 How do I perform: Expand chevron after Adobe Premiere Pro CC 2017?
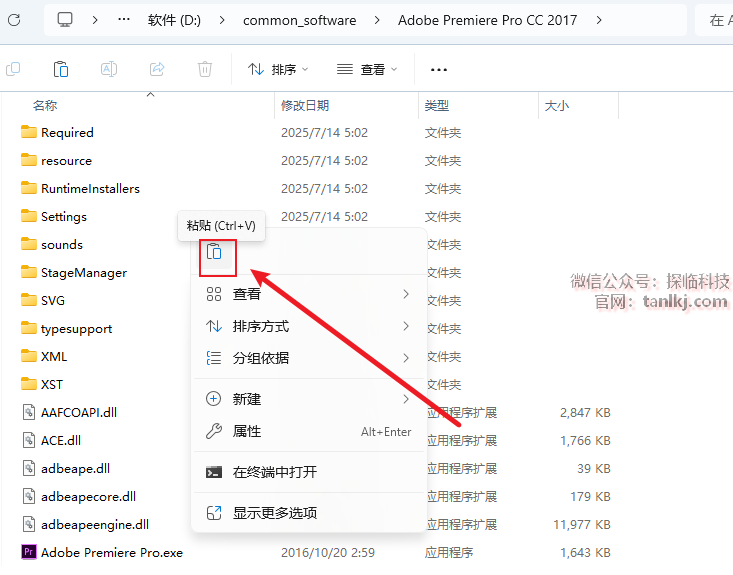599,20
